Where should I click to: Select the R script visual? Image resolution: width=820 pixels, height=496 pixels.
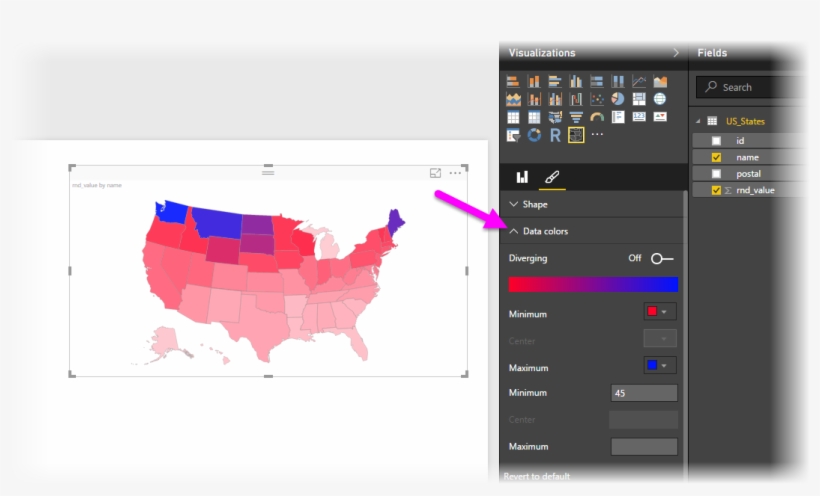(x=555, y=135)
